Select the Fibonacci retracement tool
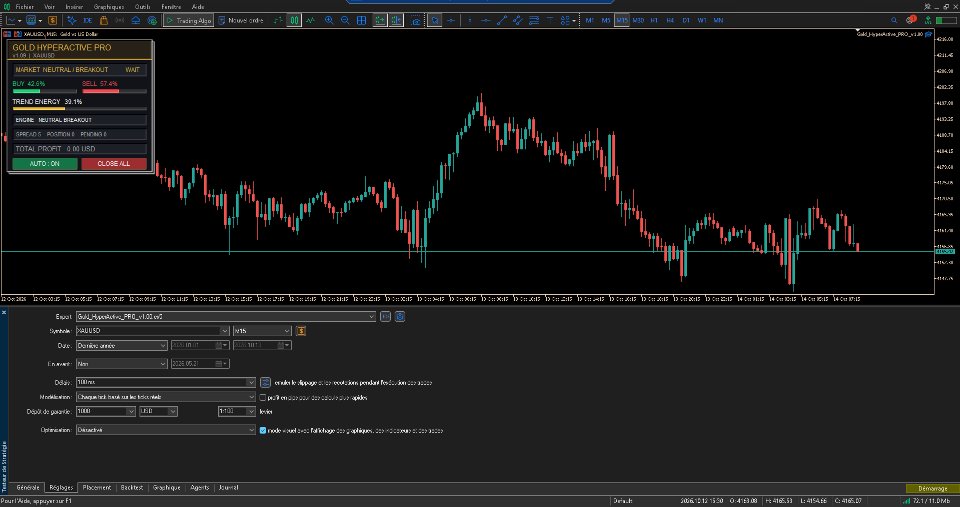This screenshot has width=960, height=507. click(534, 20)
